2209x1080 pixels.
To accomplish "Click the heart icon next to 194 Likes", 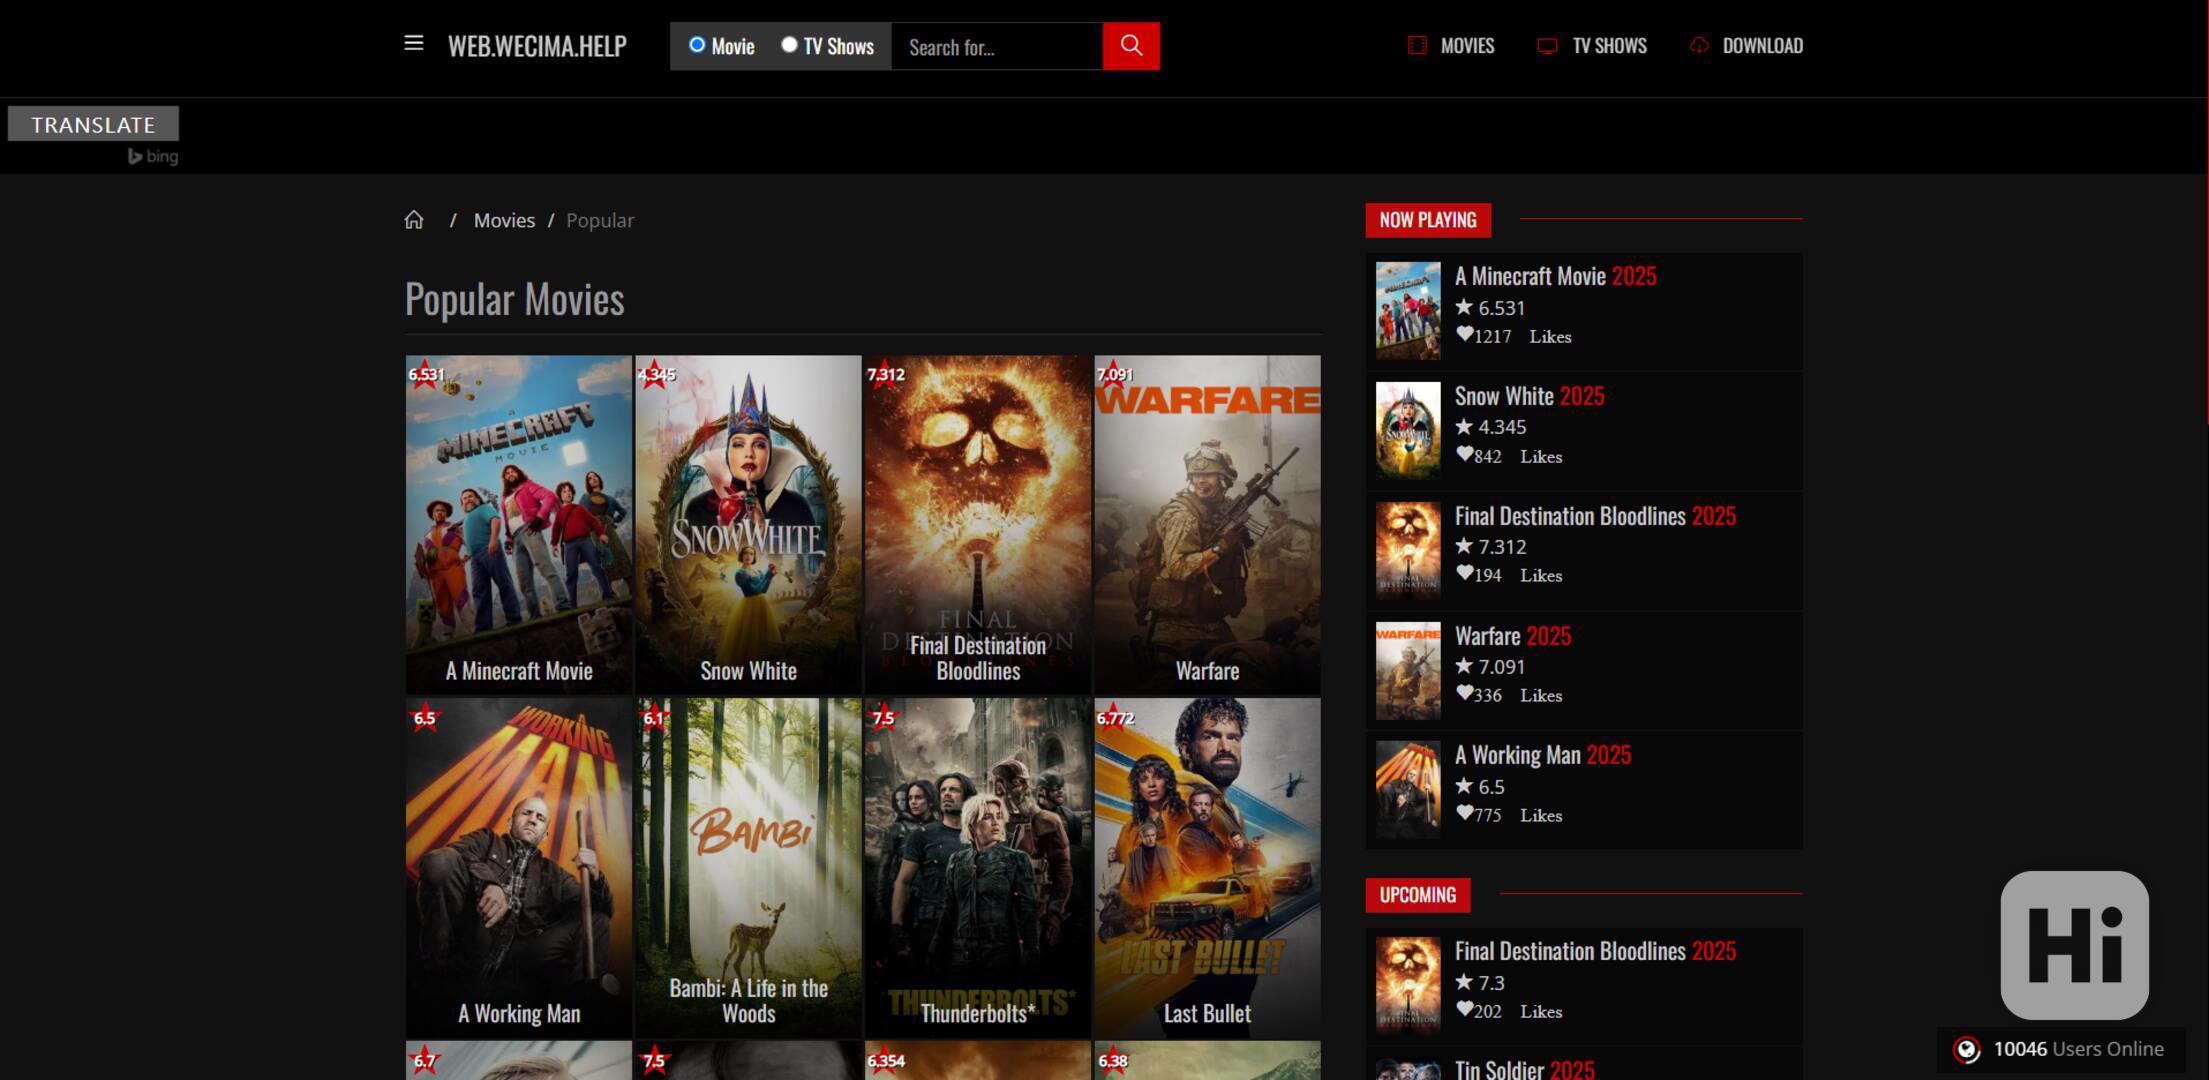I will (1464, 574).
